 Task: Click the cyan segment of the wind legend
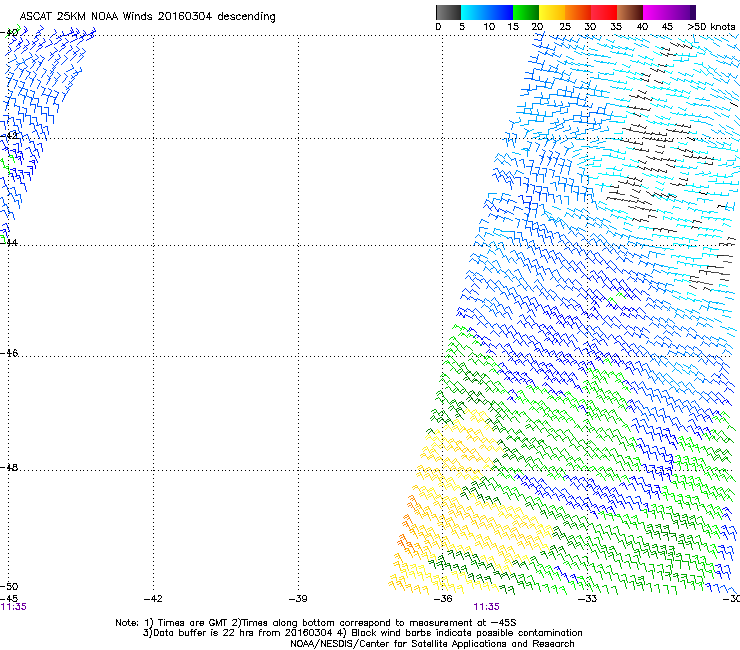click(487, 12)
